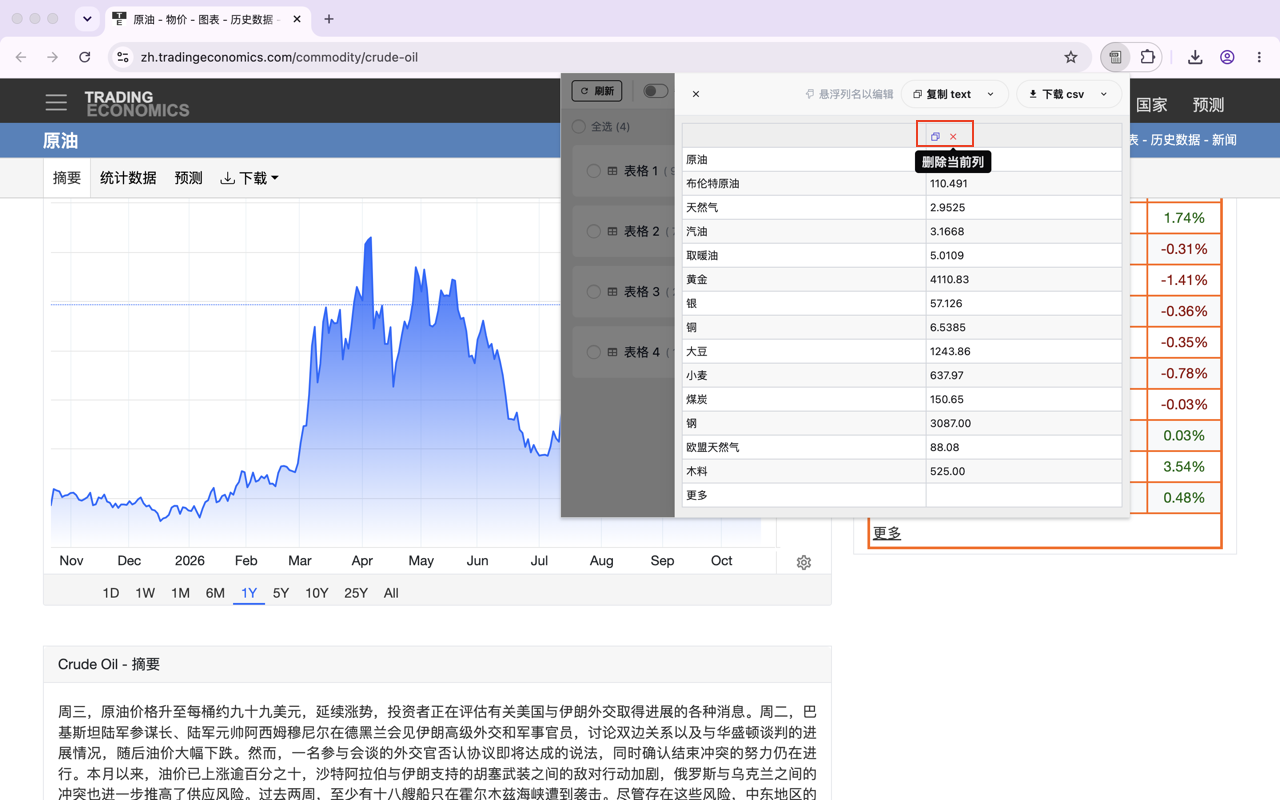The height and width of the screenshot is (800, 1280).
Task: Click the table extractor extension icon
Action: coord(1115,57)
